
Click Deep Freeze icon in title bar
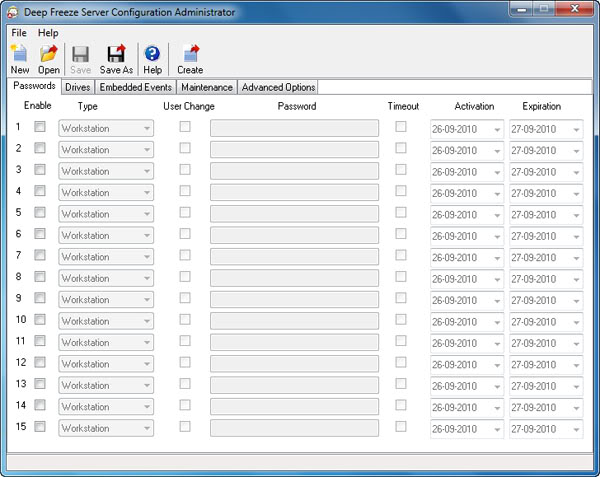click(13, 13)
